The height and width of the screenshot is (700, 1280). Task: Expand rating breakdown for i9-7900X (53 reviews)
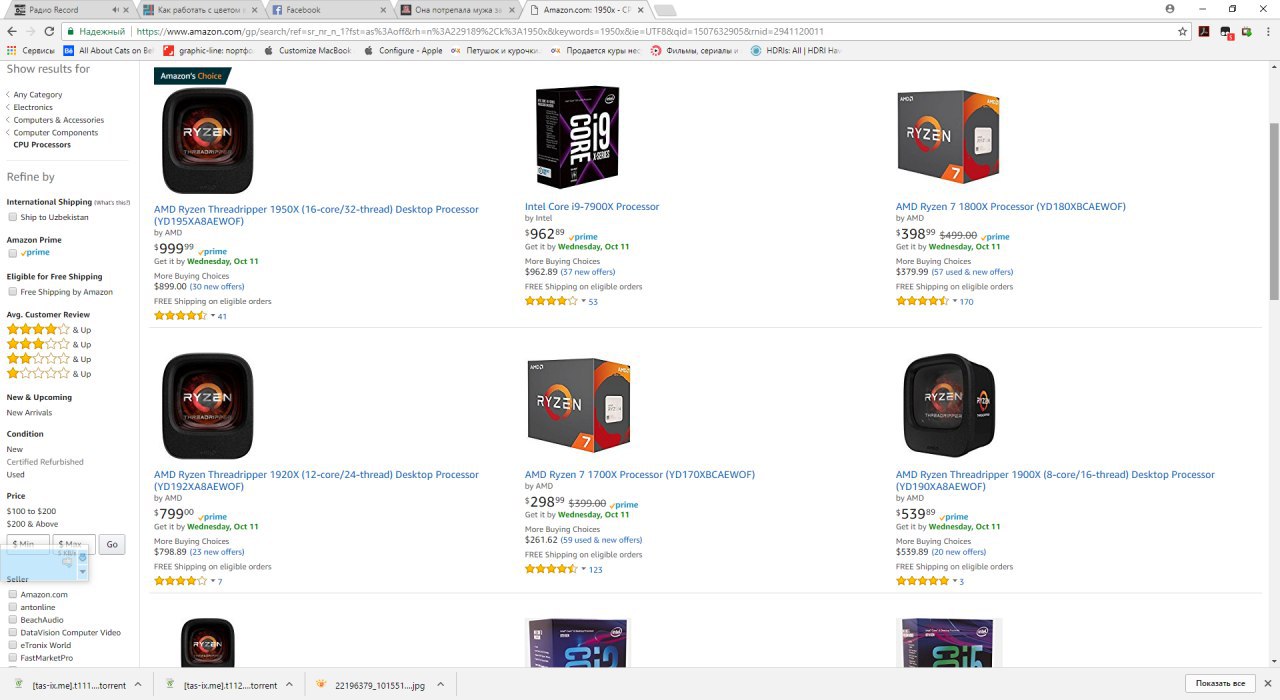[x=584, y=301]
